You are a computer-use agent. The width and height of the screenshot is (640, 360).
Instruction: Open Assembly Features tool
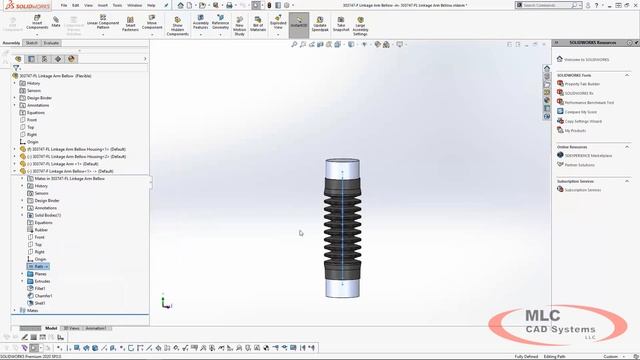[200, 22]
